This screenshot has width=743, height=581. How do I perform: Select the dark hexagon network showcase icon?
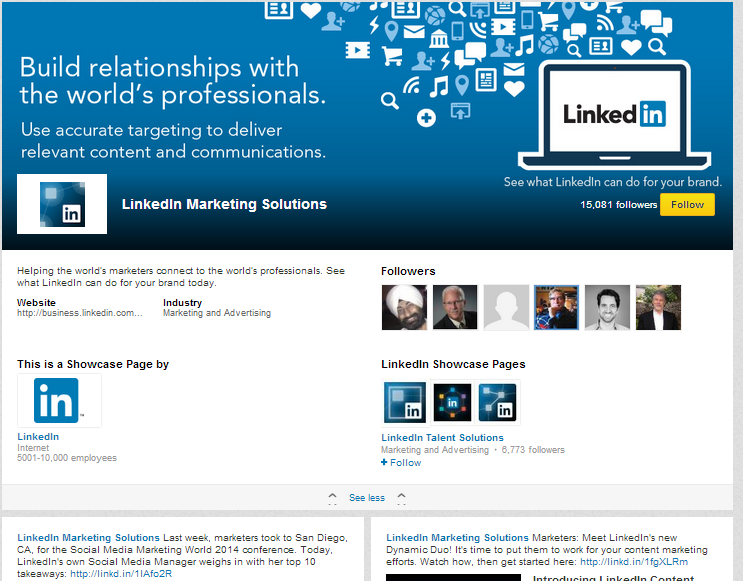click(453, 403)
